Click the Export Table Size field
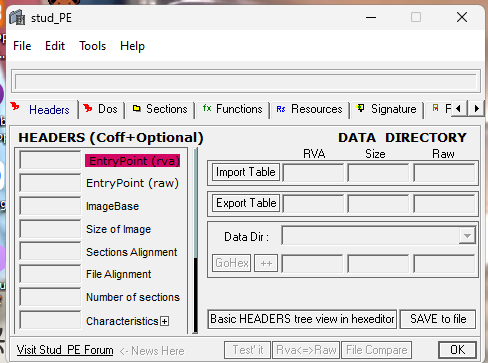Screen dimensions: 488x363 (x=378, y=204)
